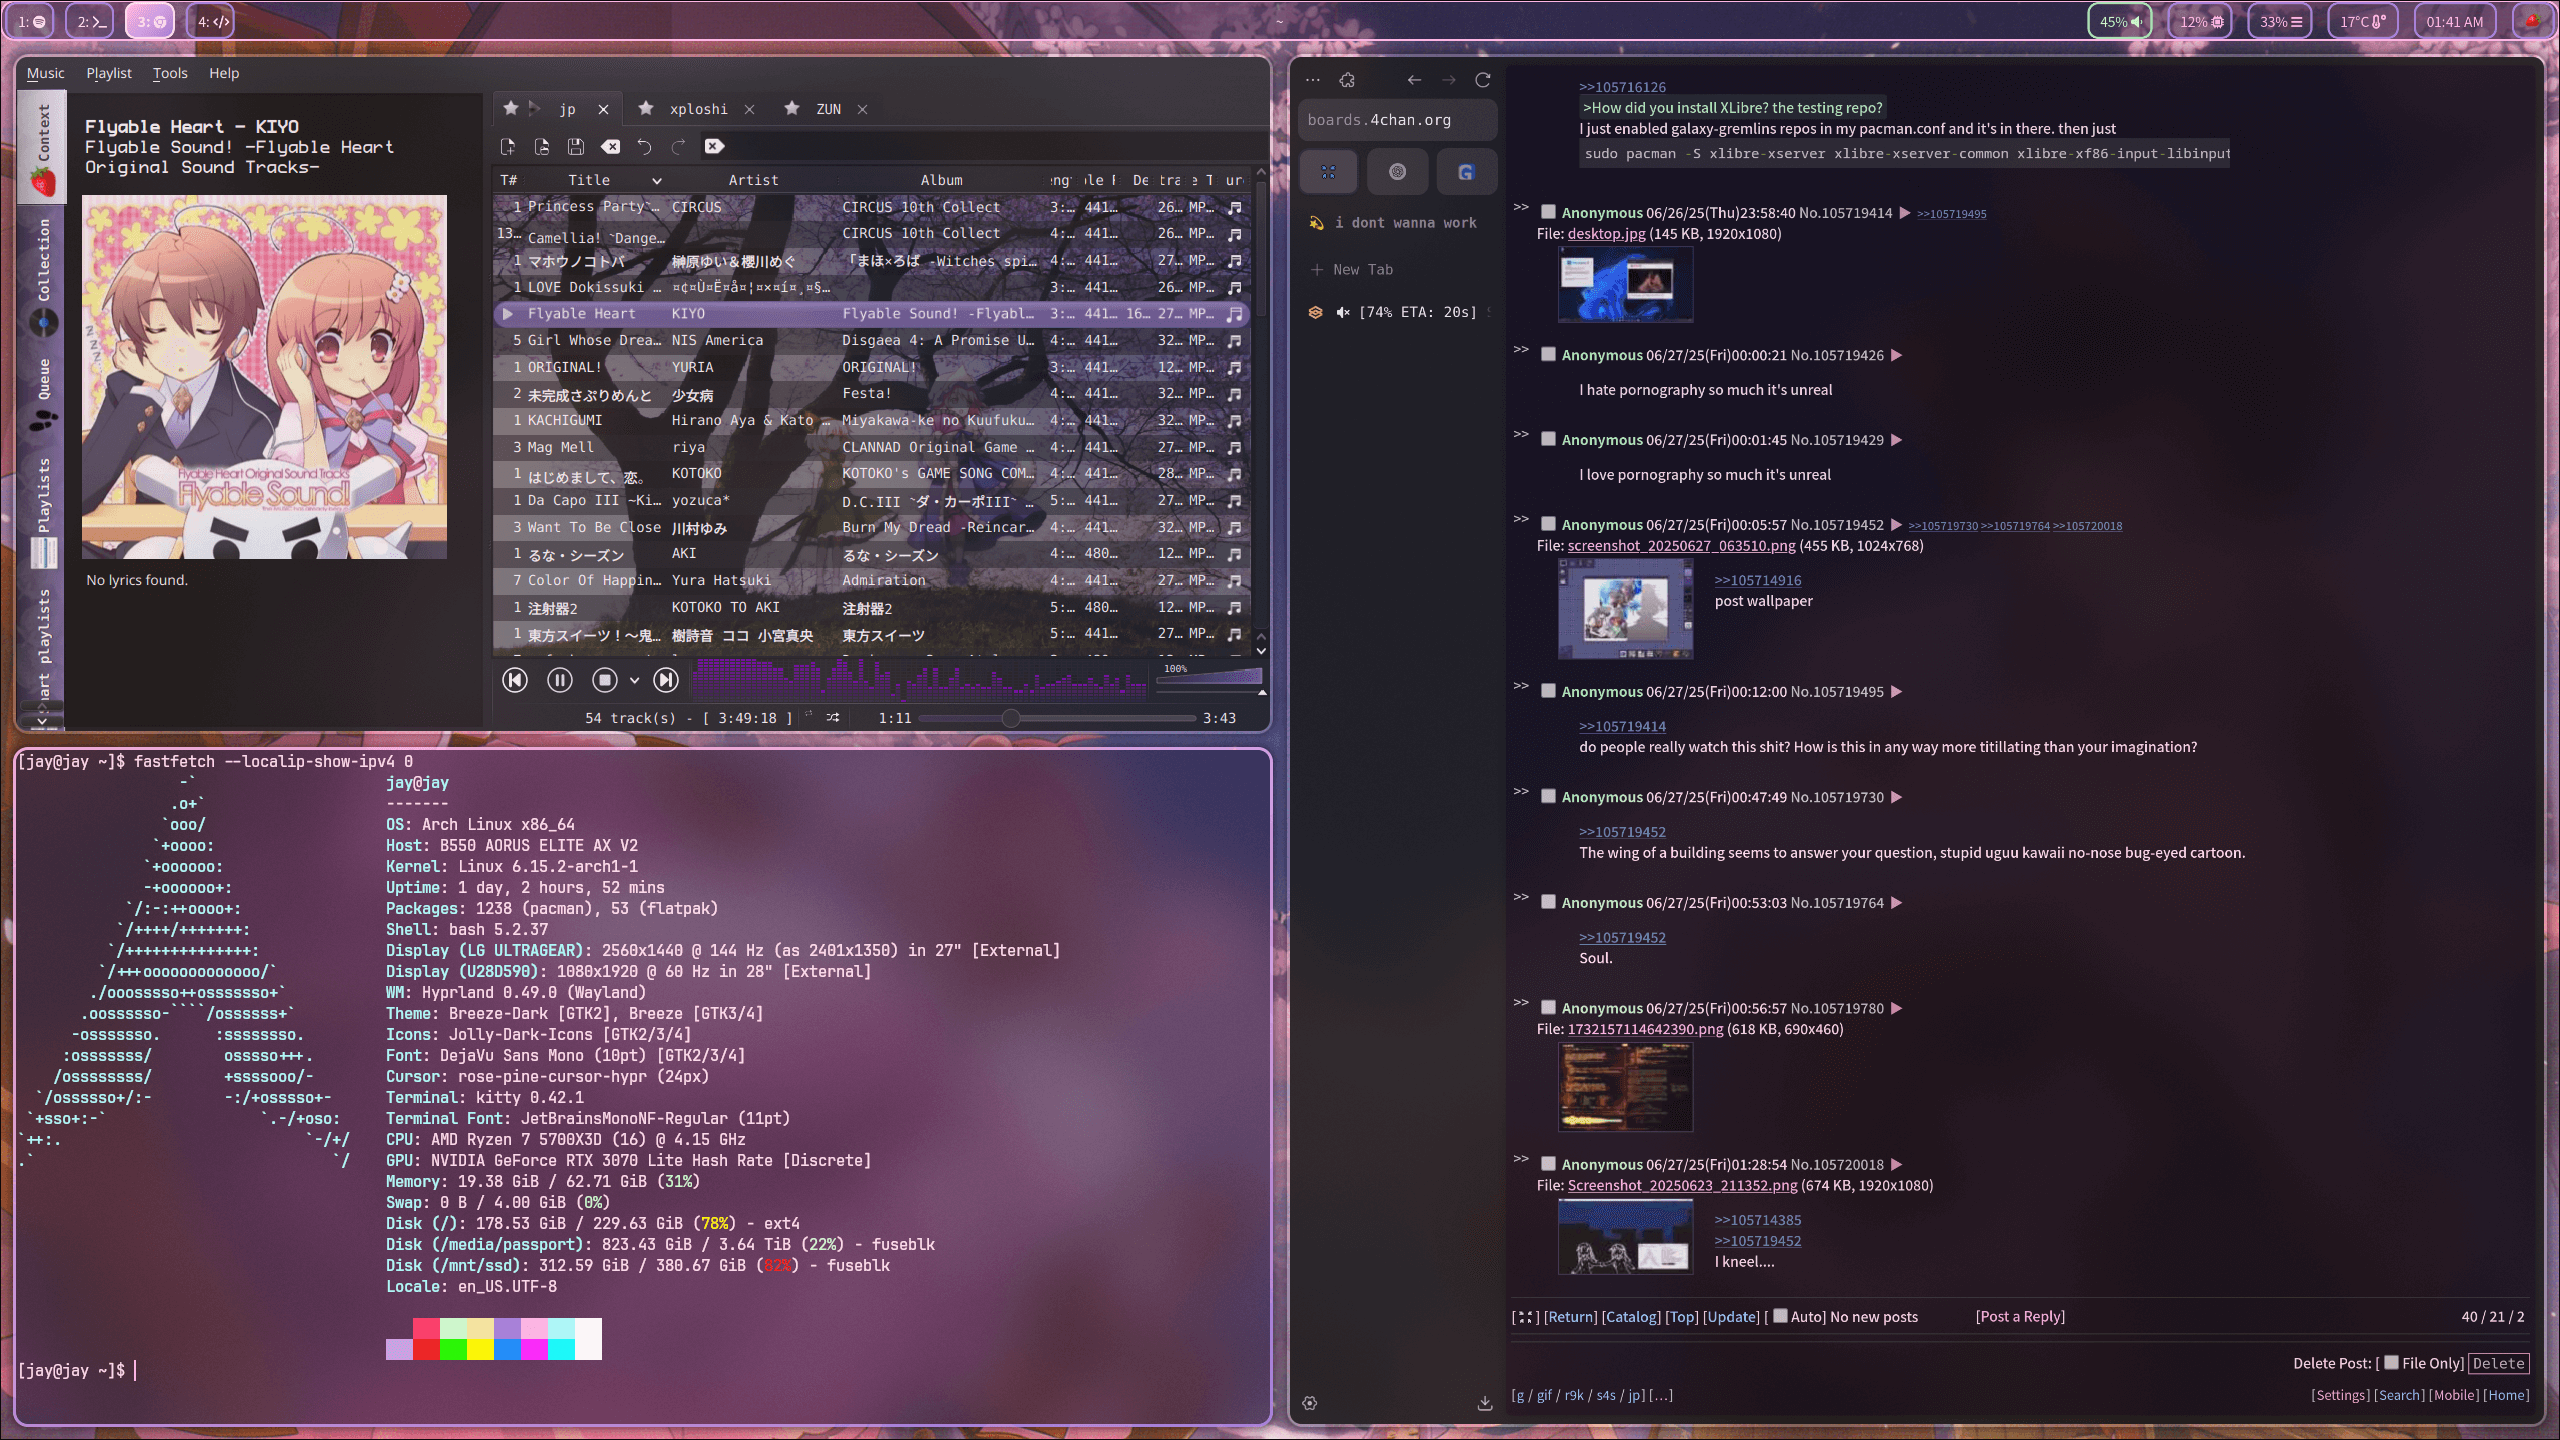Check the box for post No.105719429
The image size is (2560, 1440).
pos(1548,439)
